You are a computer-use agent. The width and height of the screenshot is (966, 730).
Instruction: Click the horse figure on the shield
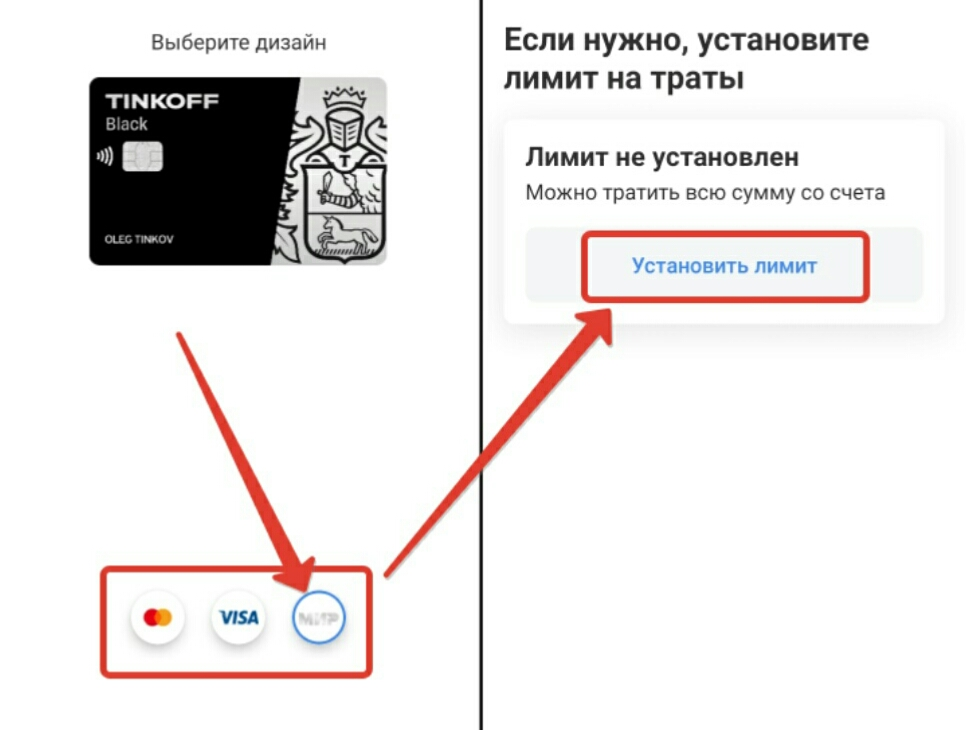click(345, 235)
